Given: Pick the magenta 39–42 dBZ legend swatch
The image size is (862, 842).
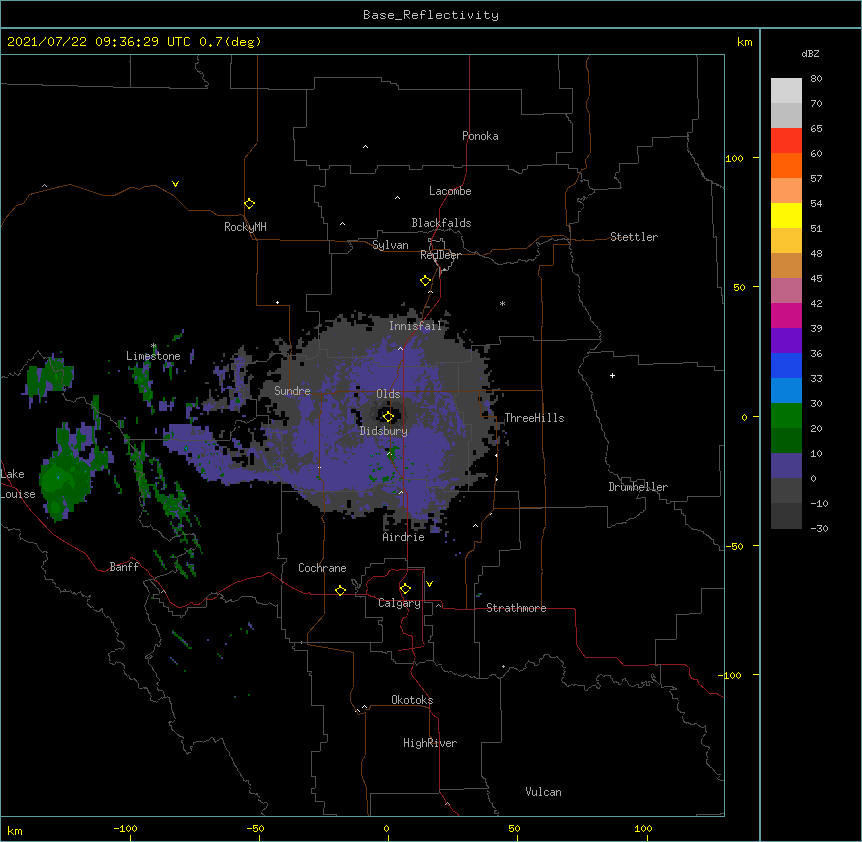Looking at the screenshot, I should coord(786,316).
